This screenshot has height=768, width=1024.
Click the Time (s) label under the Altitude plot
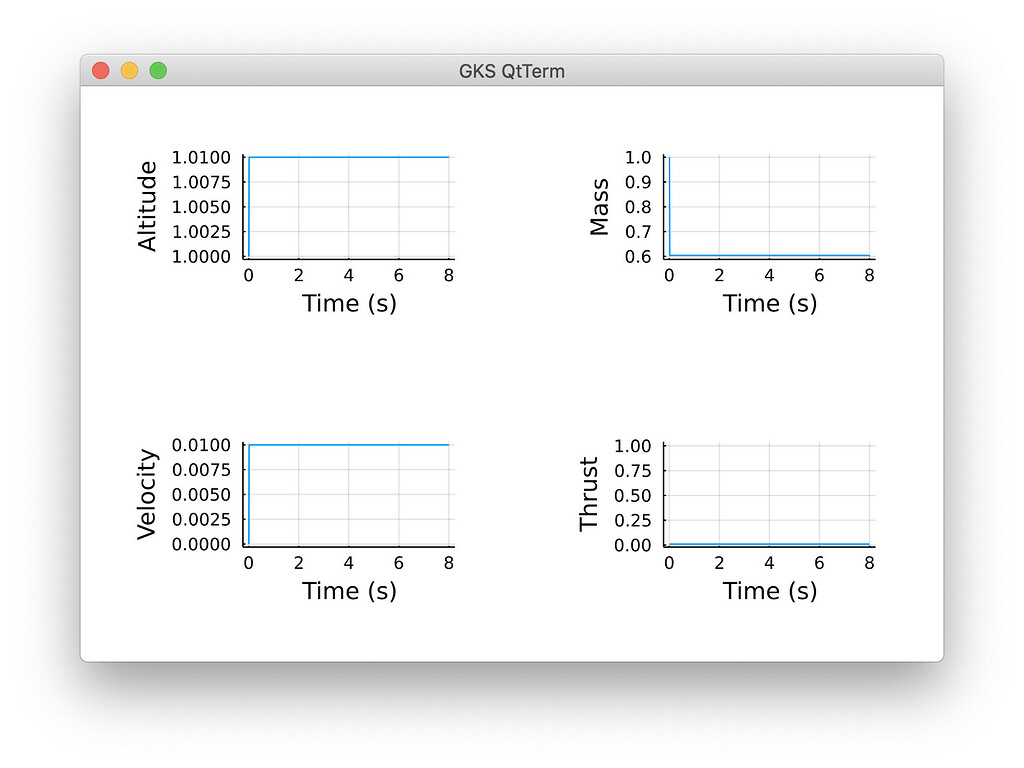coord(350,303)
